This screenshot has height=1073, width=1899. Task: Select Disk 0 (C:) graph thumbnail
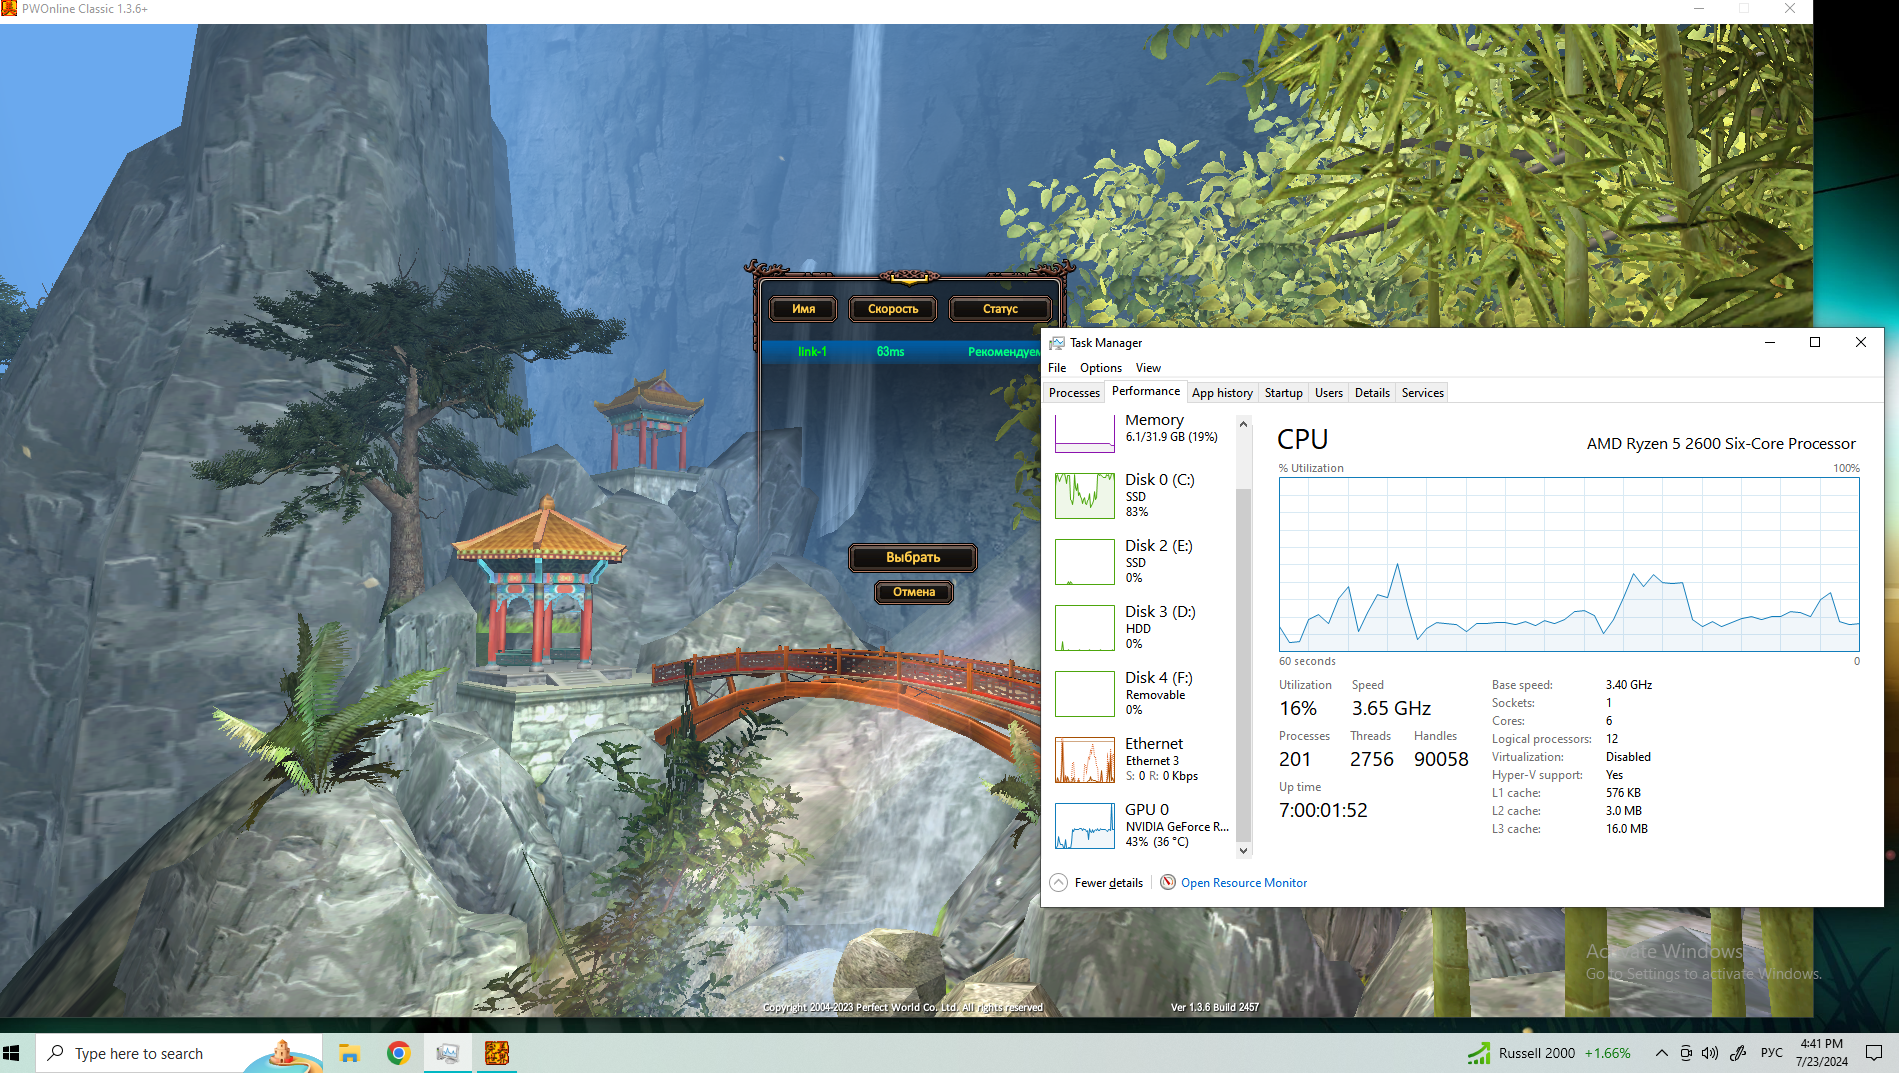[x=1084, y=495]
